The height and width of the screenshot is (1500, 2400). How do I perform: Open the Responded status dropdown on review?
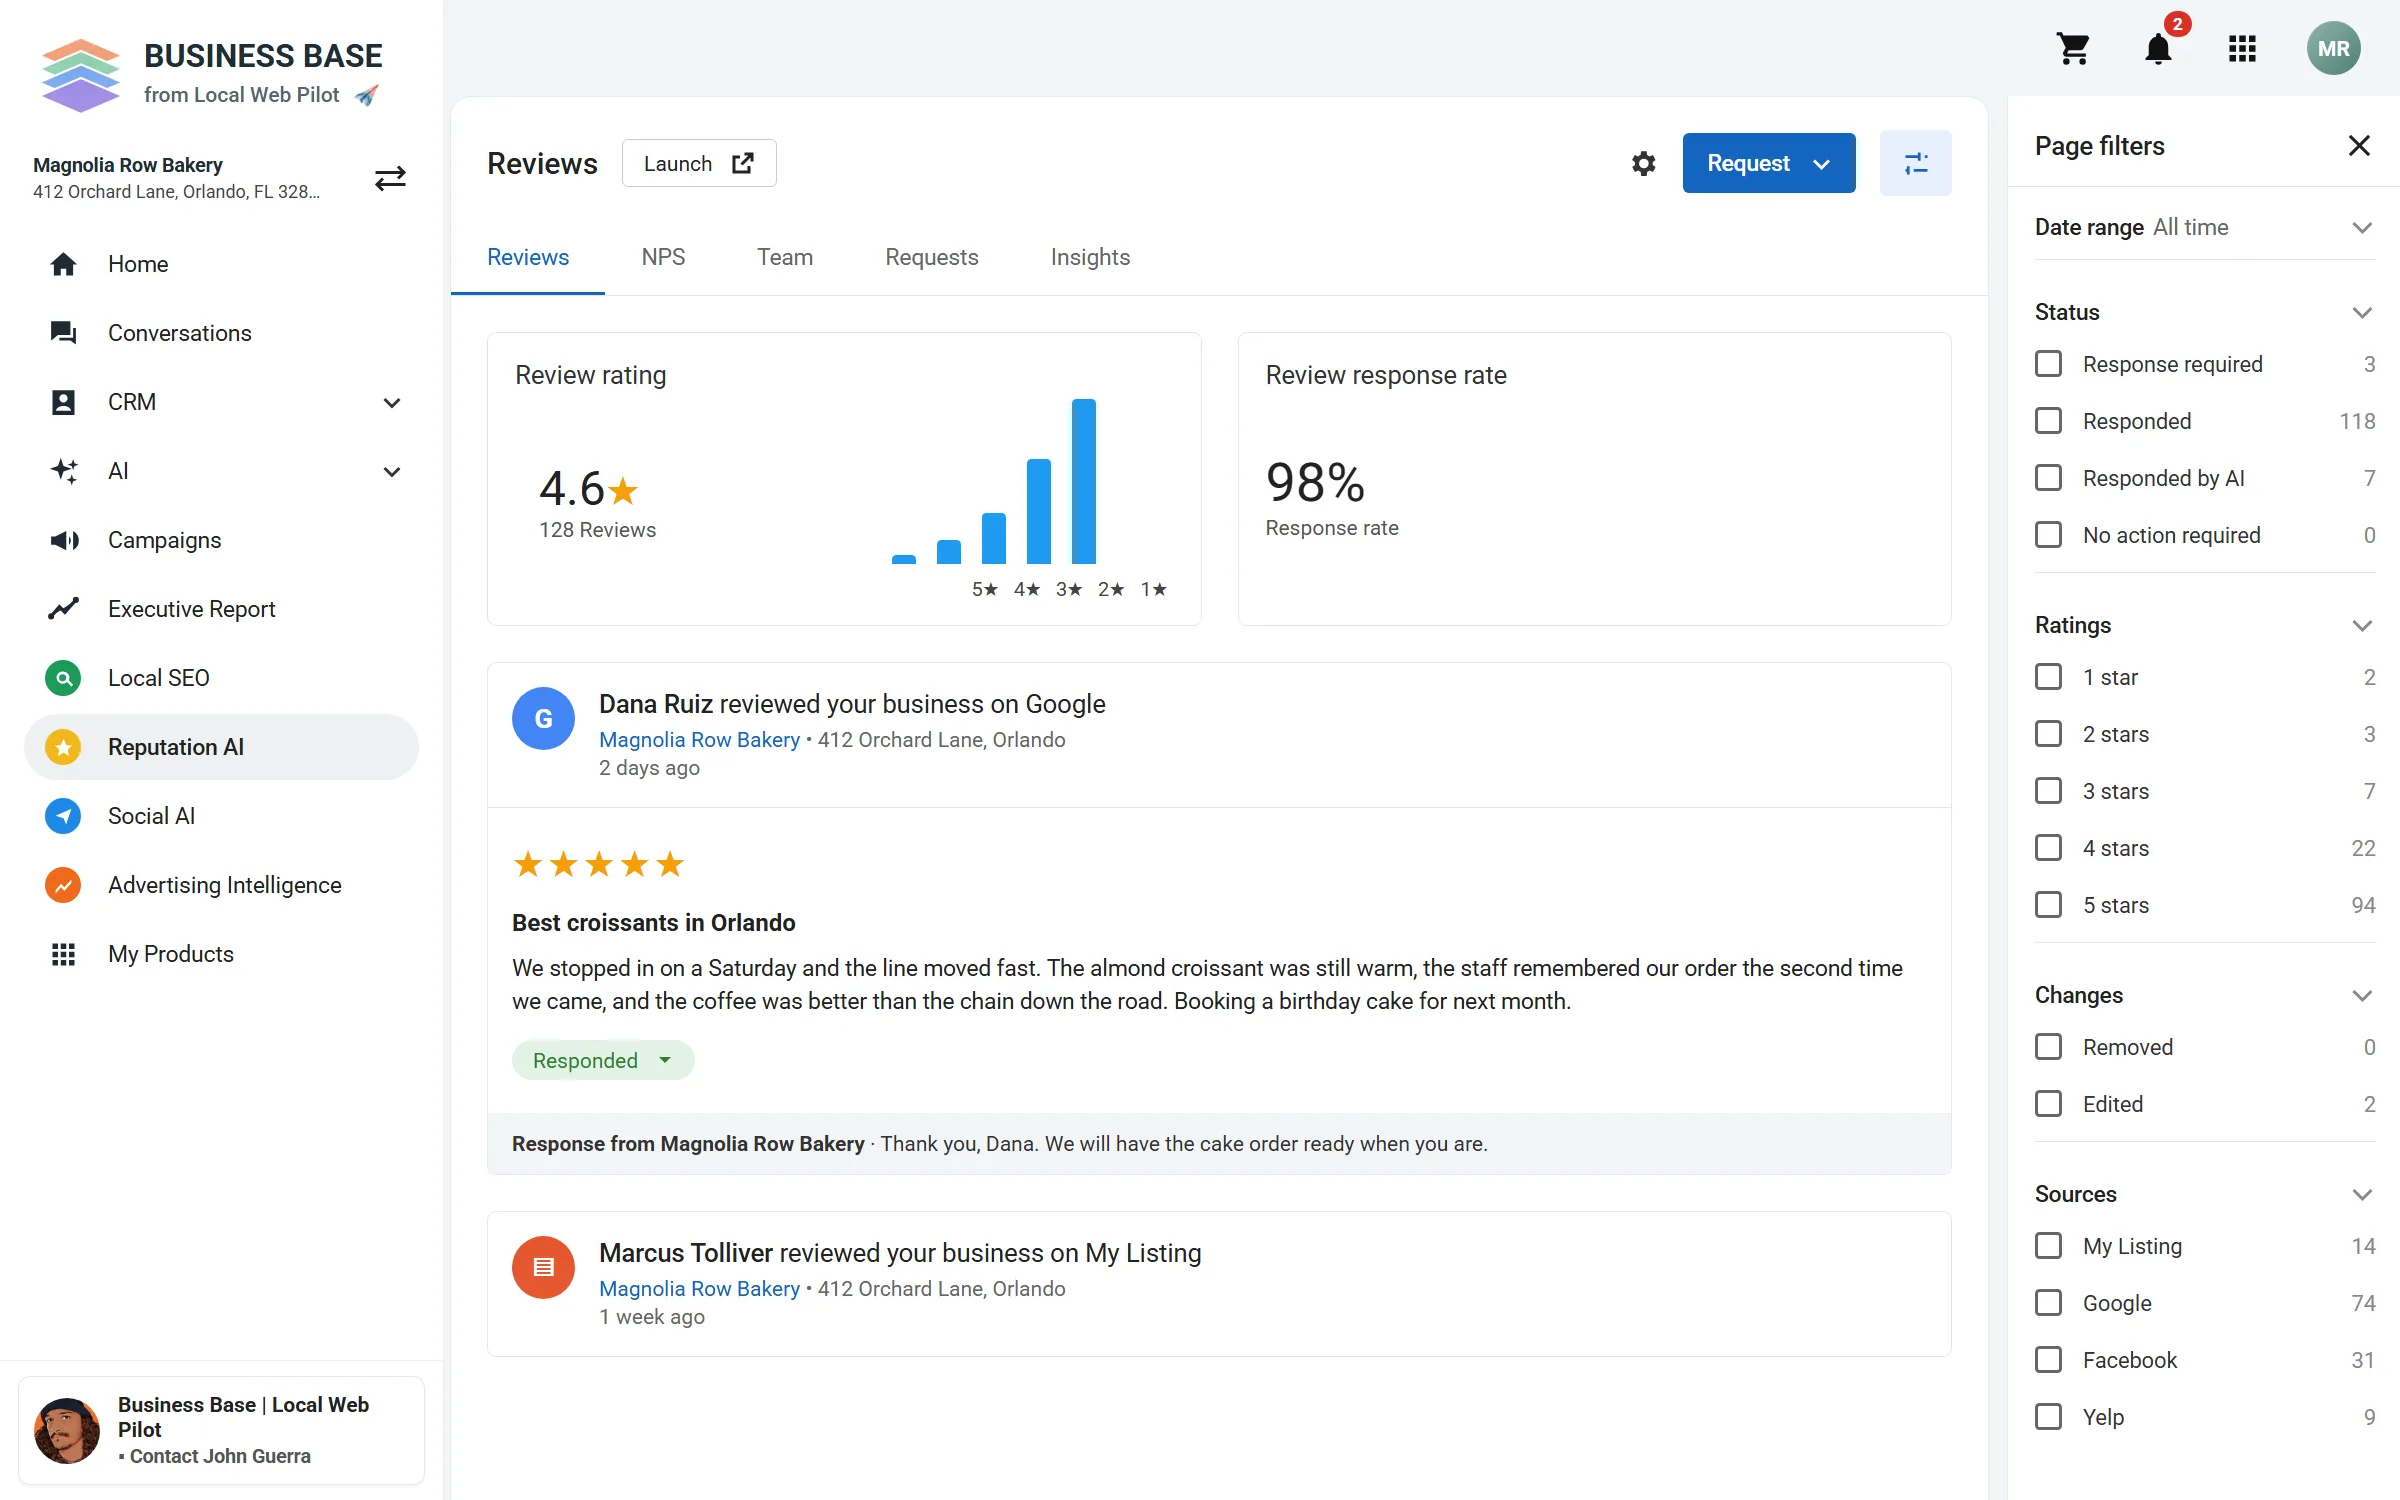click(603, 1060)
